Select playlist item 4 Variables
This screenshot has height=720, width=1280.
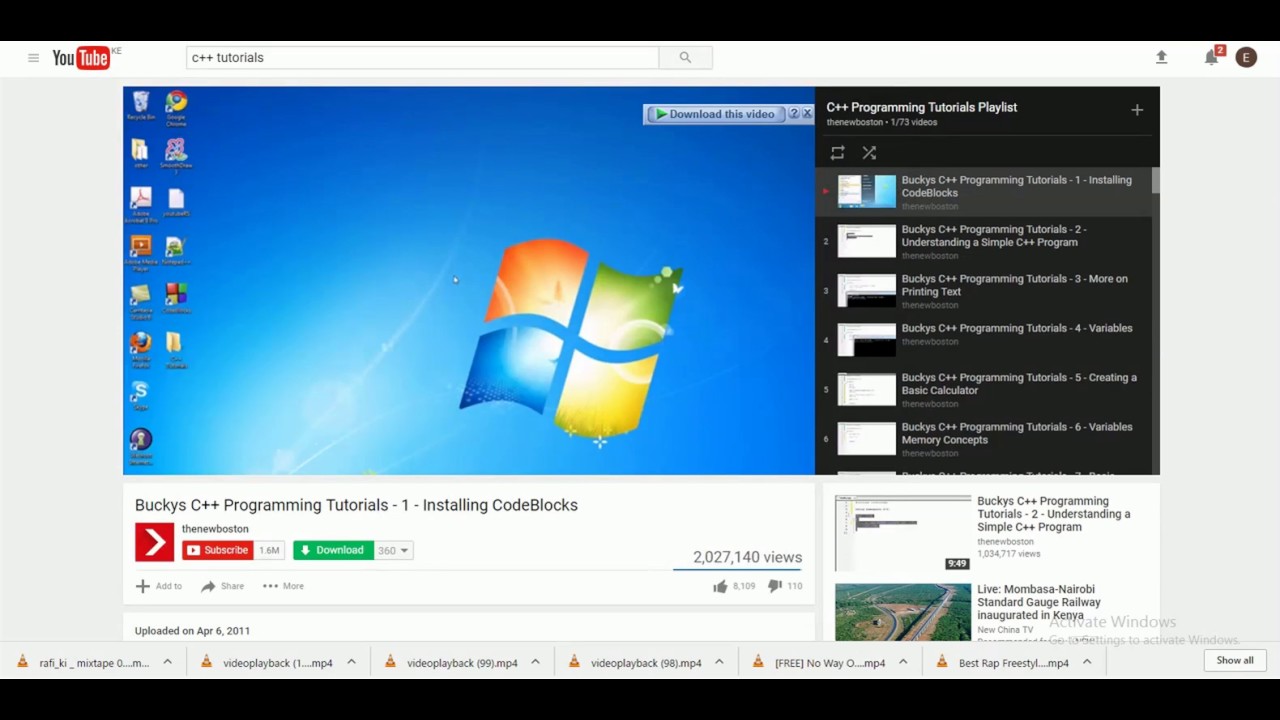point(983,340)
